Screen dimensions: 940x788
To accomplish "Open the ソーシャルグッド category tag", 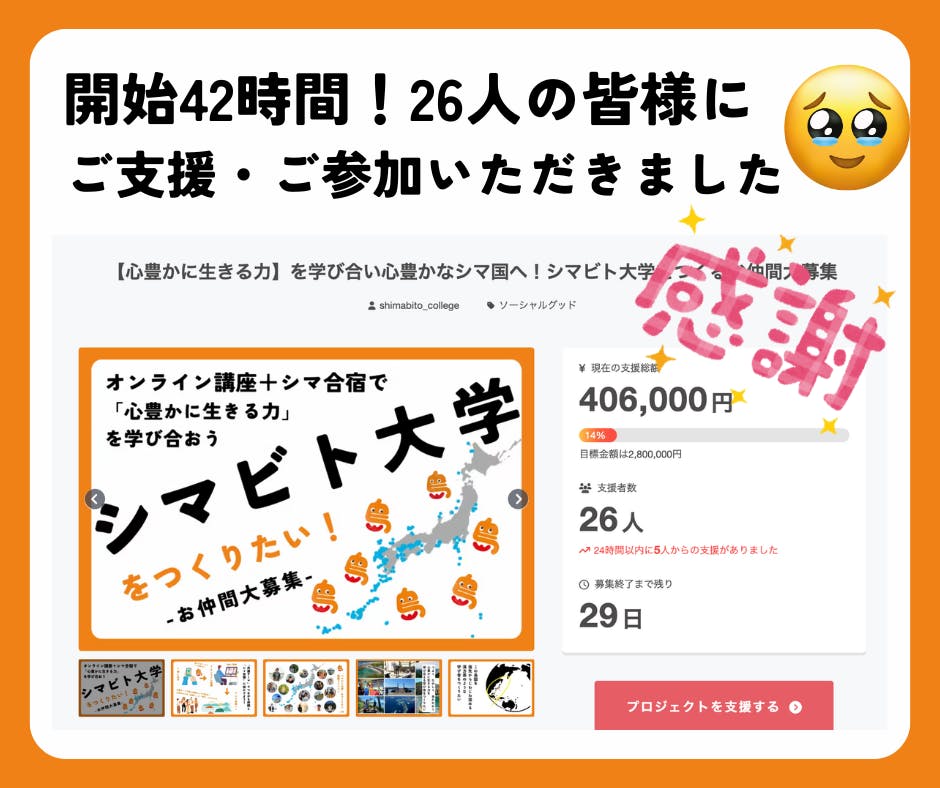I will click(x=537, y=305).
